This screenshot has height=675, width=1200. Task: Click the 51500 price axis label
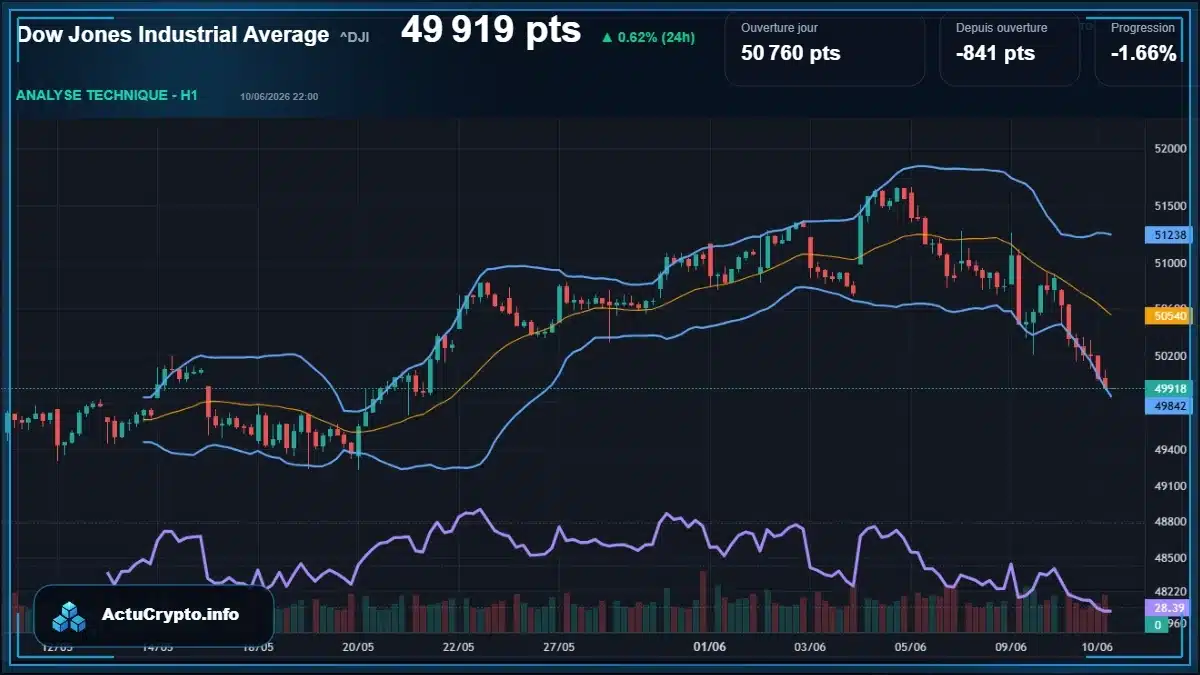1170,206
